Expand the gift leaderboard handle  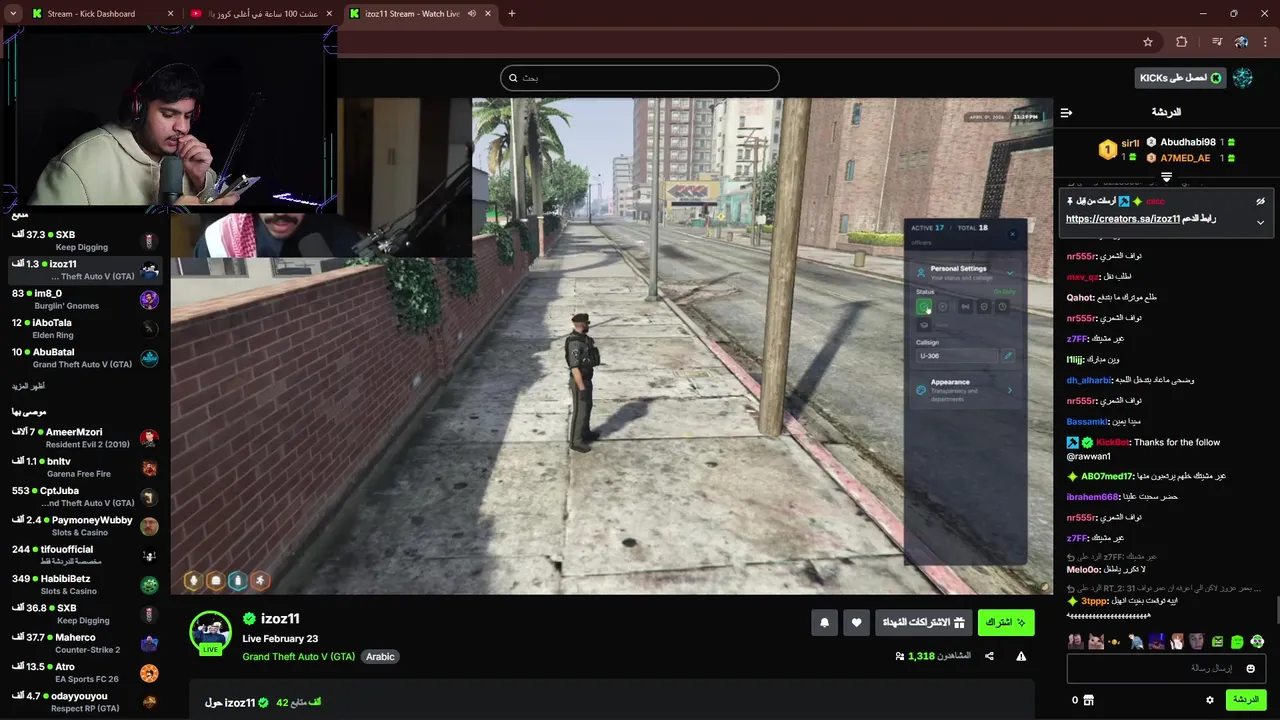[x=1166, y=177]
